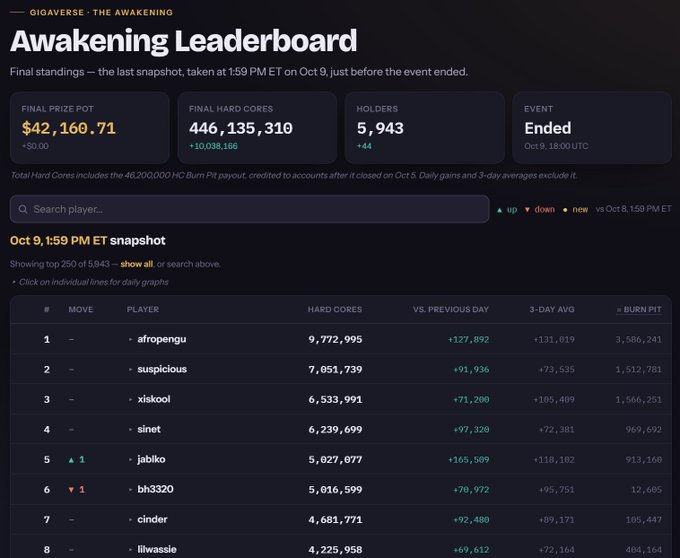Expand xiskool row disclosure arrow
The image size is (680, 558).
(x=131, y=399)
